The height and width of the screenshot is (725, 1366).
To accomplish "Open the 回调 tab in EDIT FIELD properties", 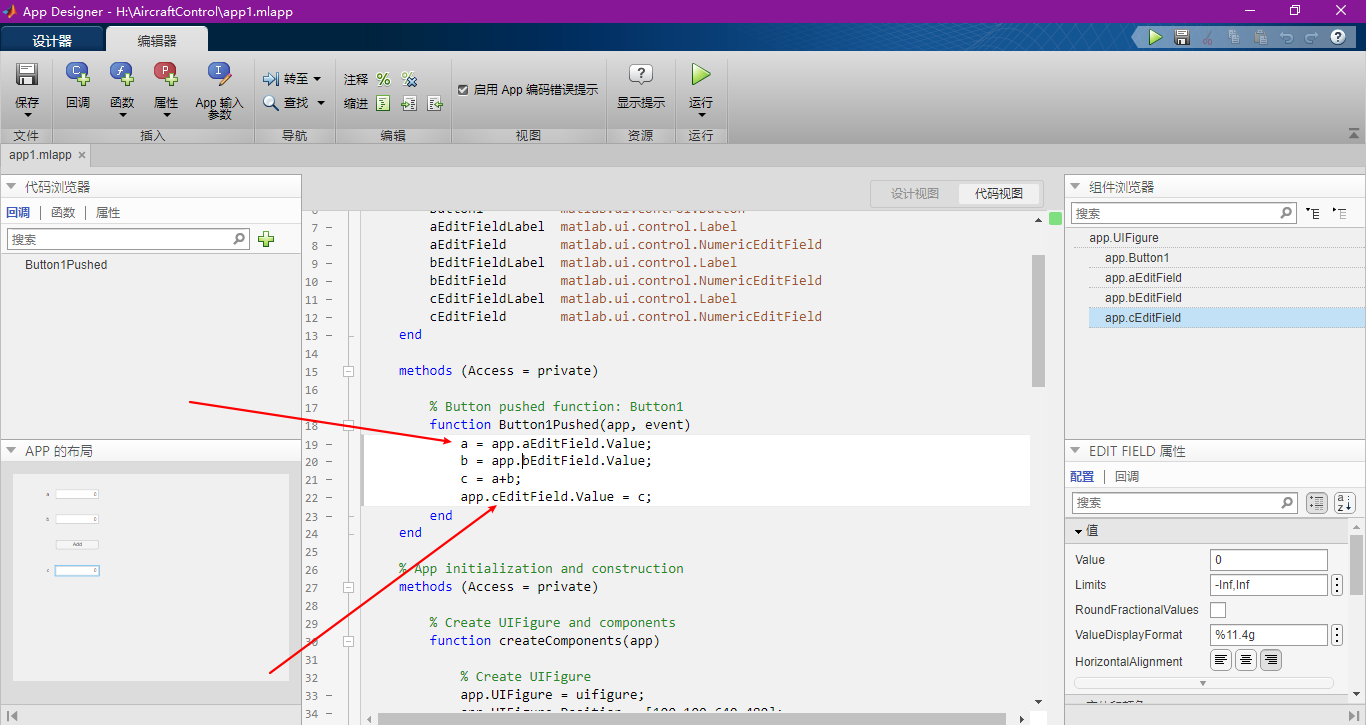I will 1127,477.
